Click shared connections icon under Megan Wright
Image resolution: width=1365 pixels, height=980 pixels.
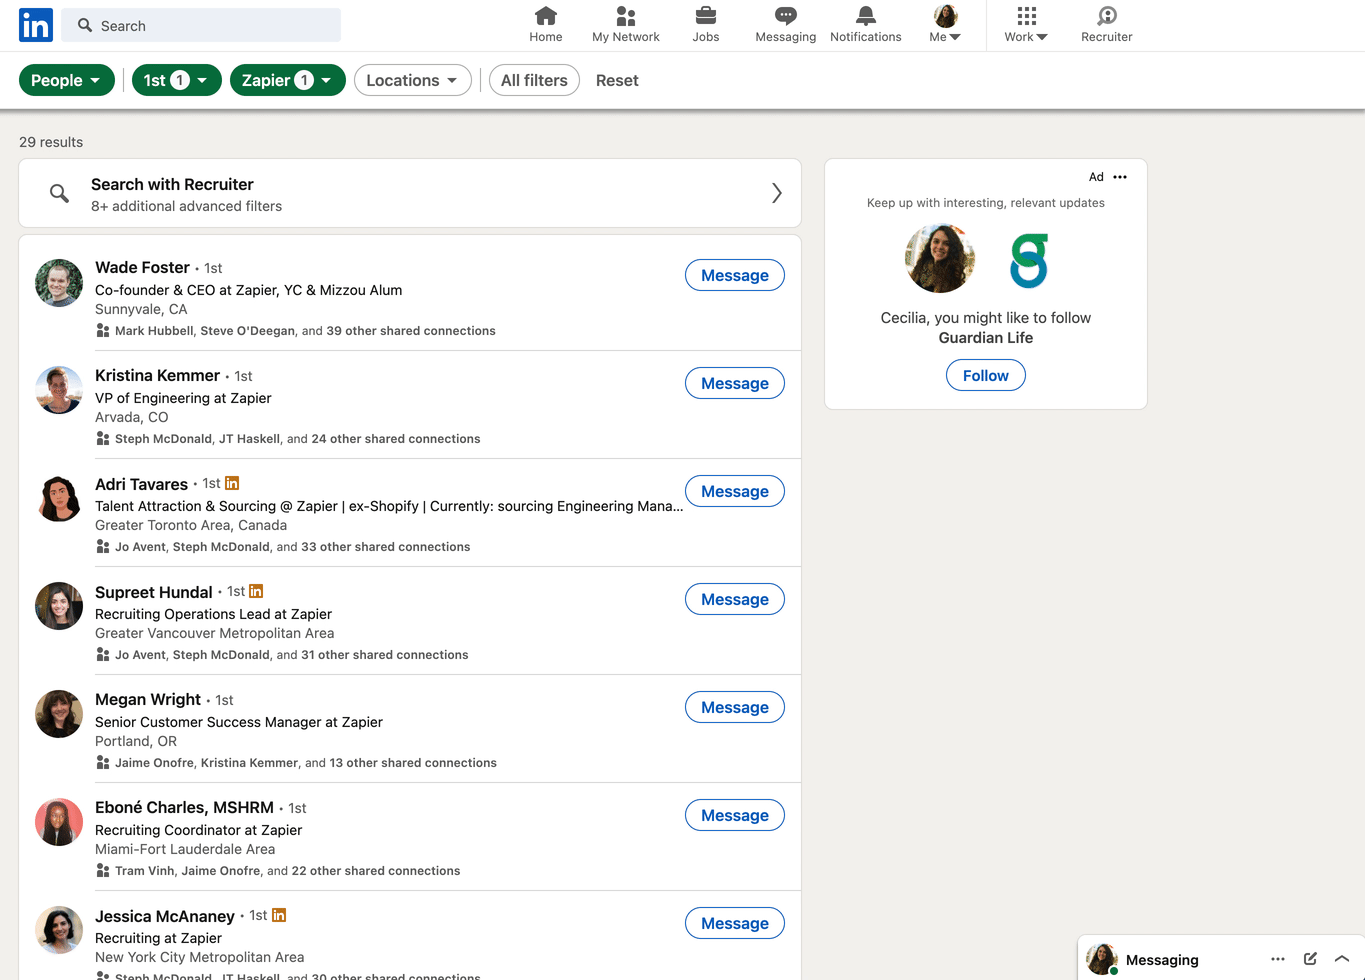tap(103, 763)
